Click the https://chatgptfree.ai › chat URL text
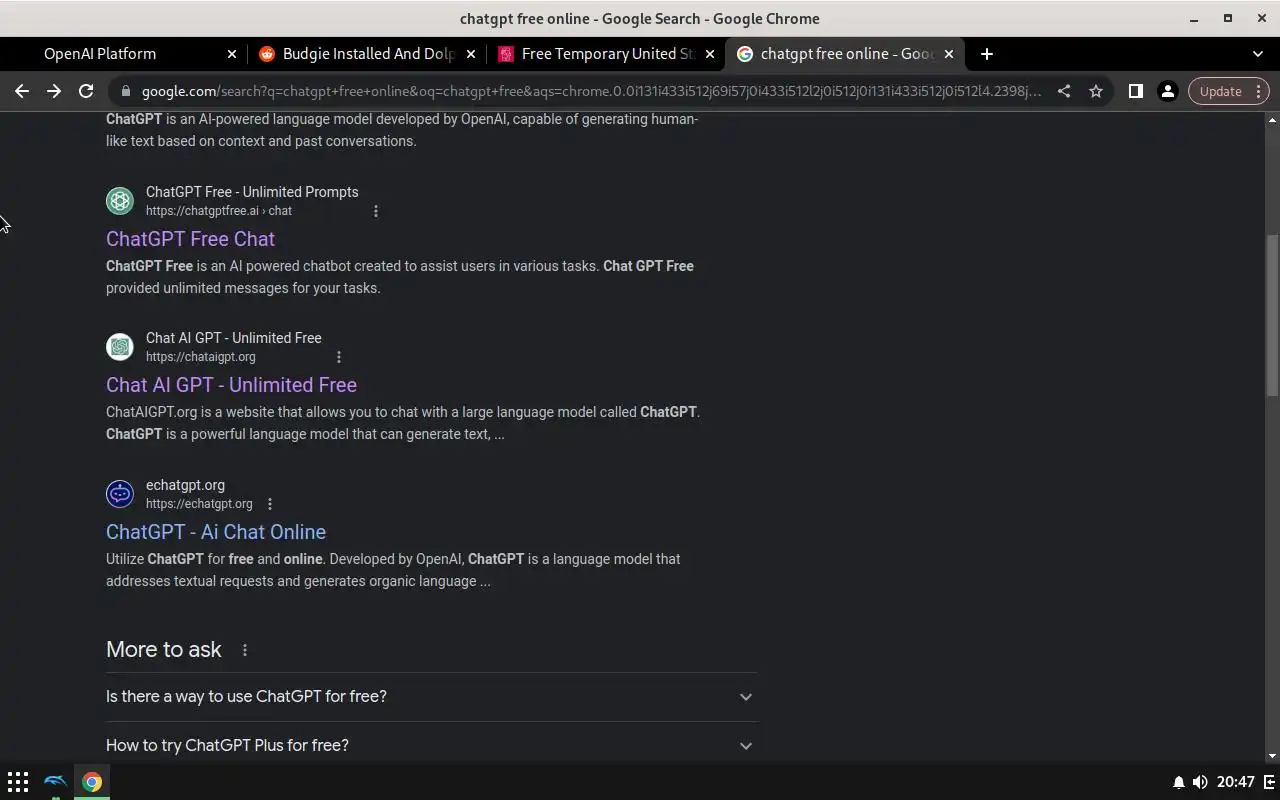The height and width of the screenshot is (800, 1280). [x=219, y=211]
